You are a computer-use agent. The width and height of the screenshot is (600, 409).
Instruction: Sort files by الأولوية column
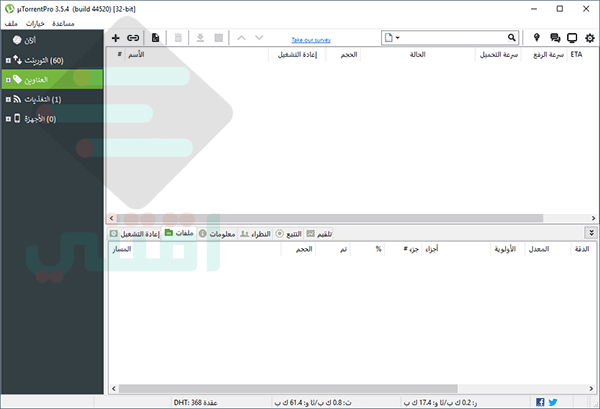pyautogui.click(x=507, y=249)
